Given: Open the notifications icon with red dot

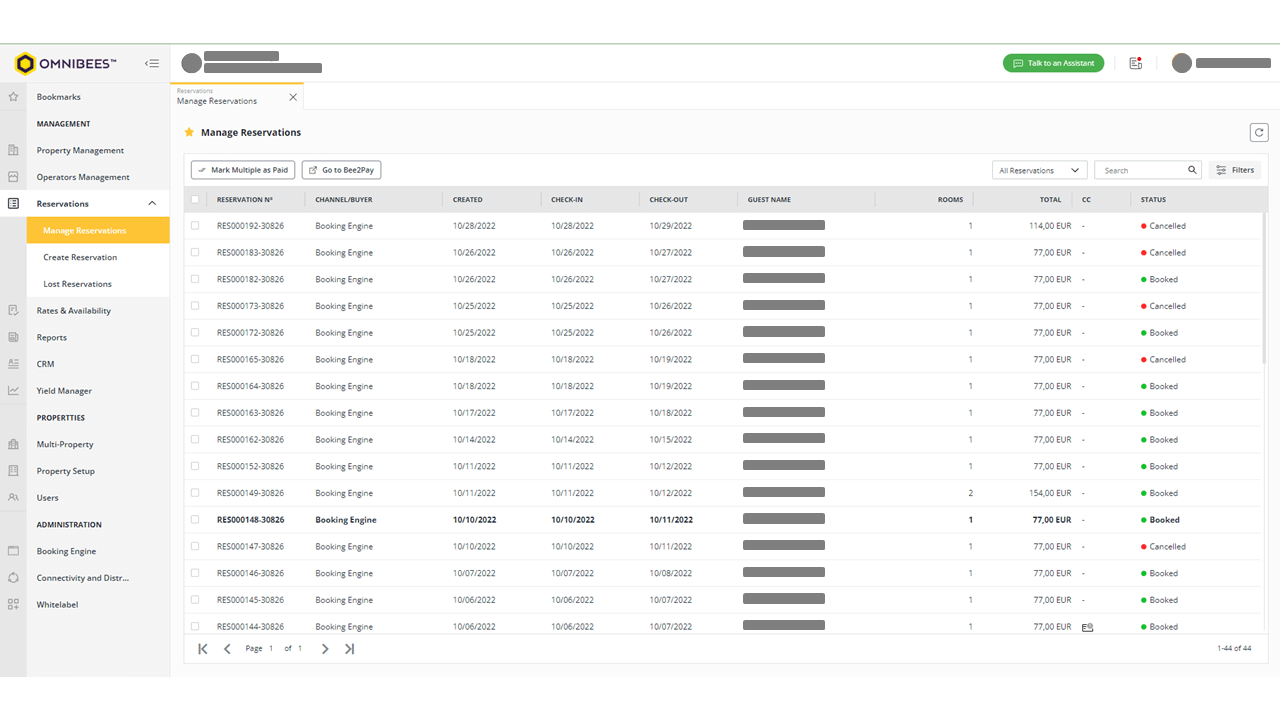Looking at the screenshot, I should (1136, 63).
